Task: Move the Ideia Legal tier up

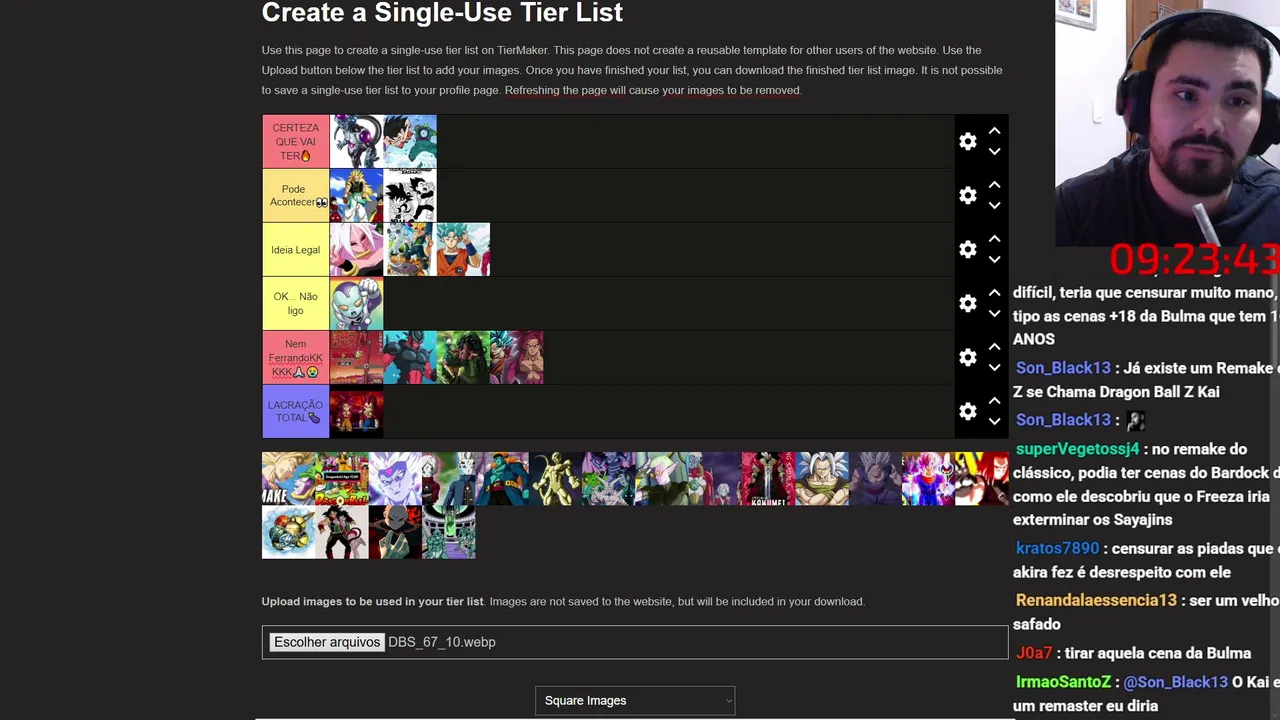Action: [x=994, y=239]
